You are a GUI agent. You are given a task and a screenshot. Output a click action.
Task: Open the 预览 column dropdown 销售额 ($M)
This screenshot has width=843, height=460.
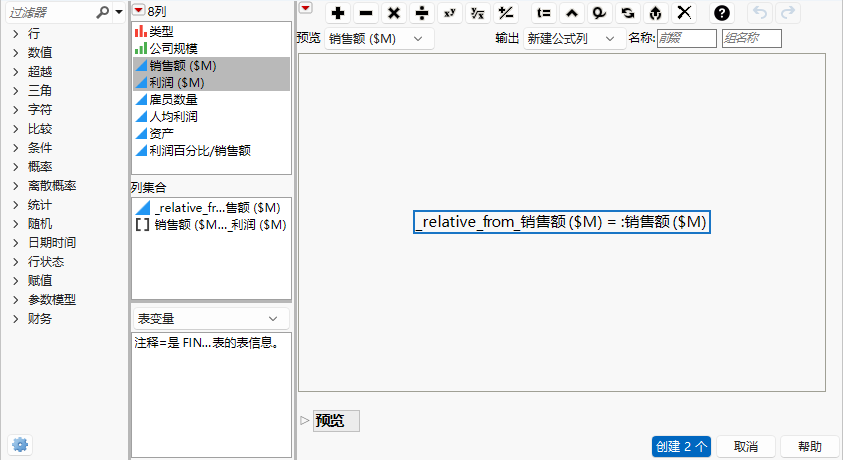379,39
